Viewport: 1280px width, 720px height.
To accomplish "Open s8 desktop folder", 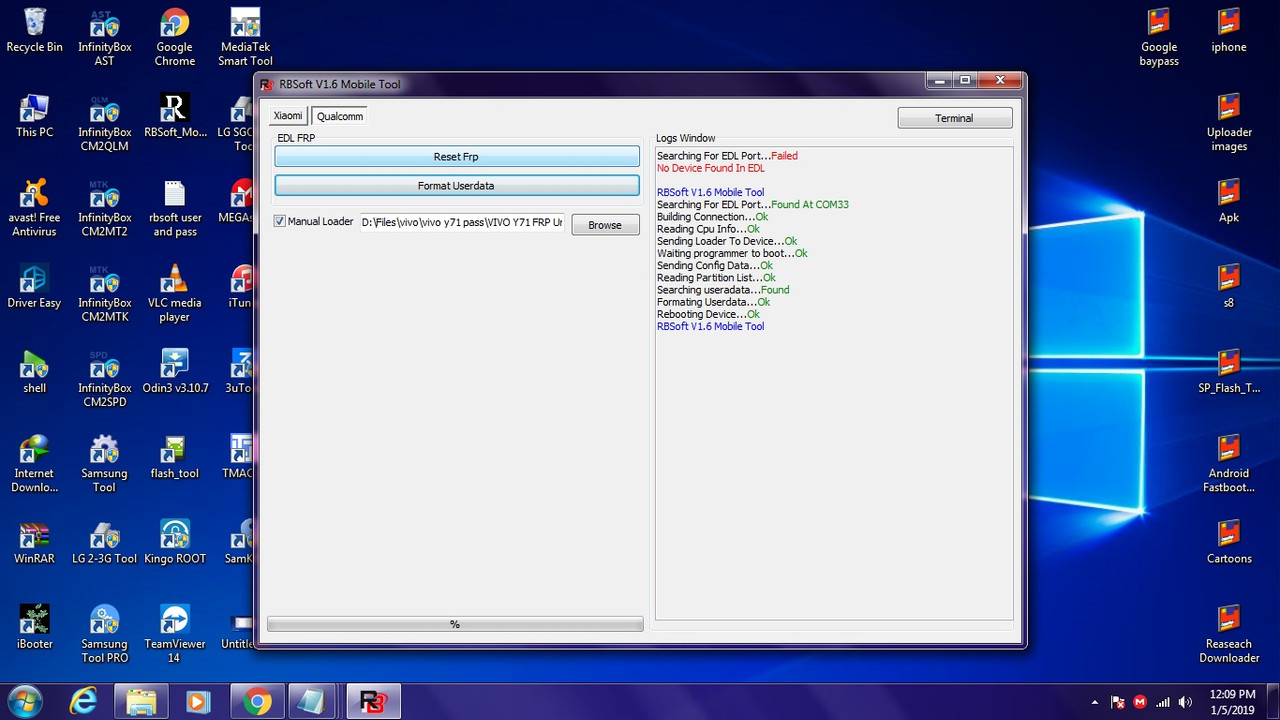I will pyautogui.click(x=1229, y=287).
